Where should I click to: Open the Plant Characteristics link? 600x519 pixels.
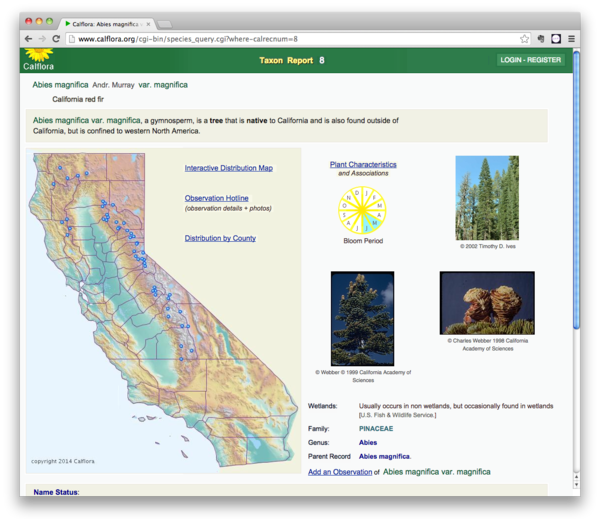[363, 165]
